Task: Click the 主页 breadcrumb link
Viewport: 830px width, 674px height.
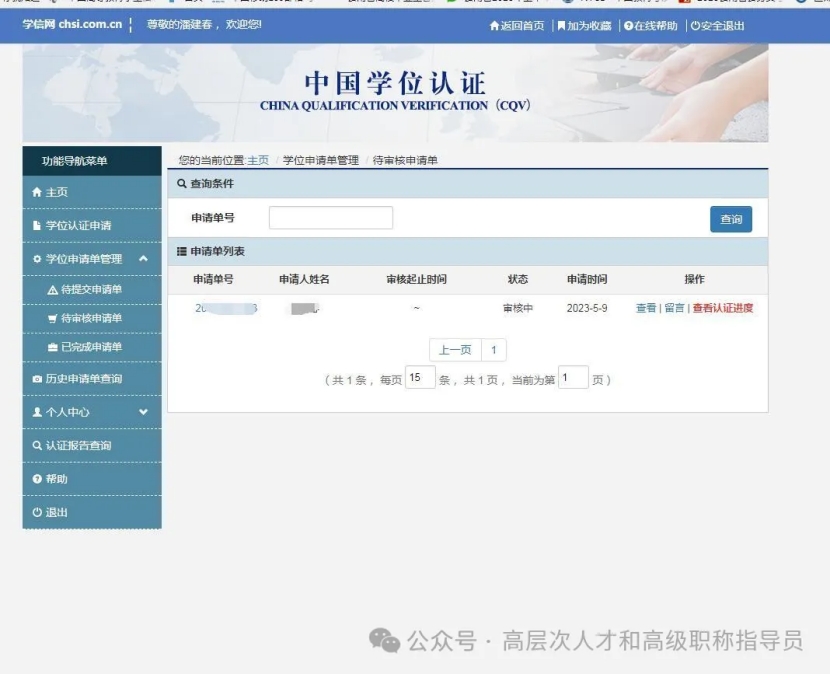Action: click(x=258, y=160)
